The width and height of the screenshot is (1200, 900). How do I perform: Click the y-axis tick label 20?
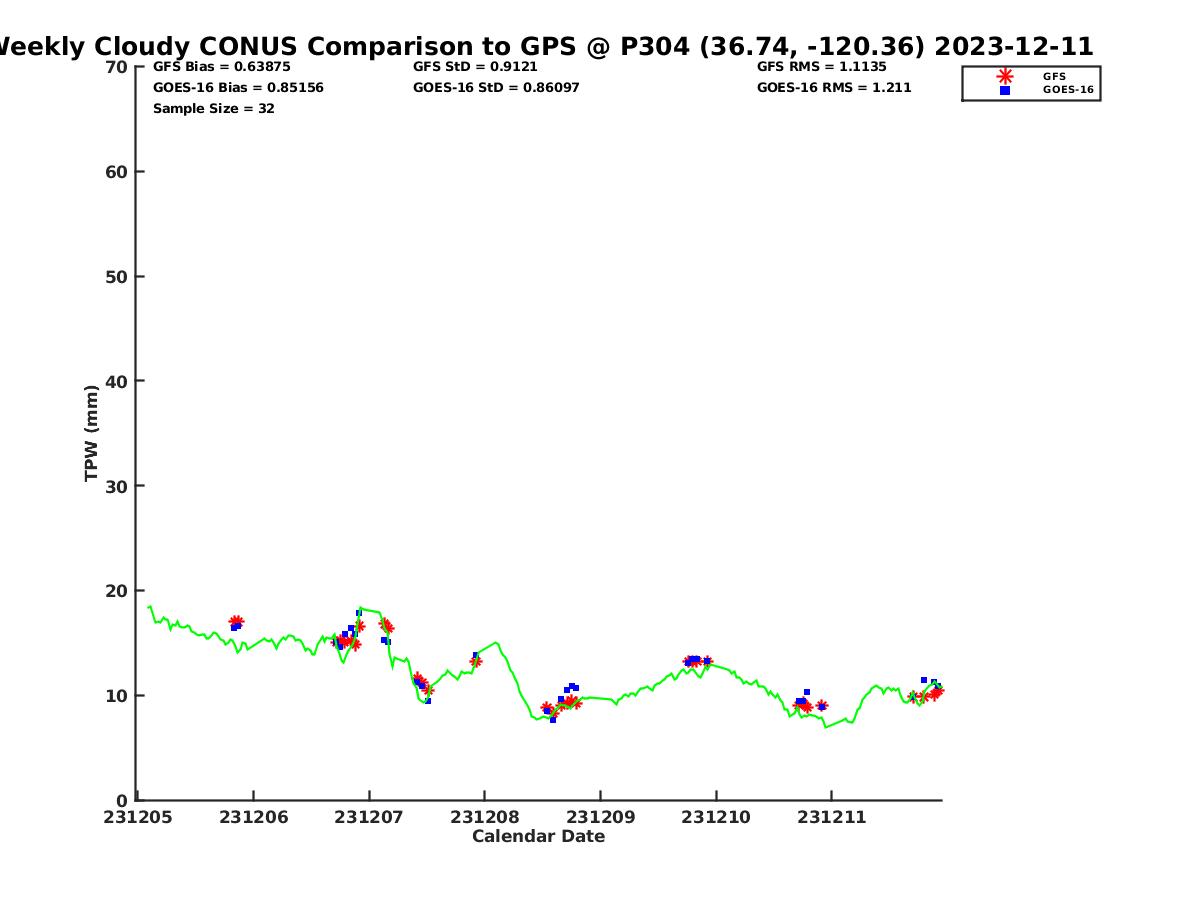(x=117, y=591)
